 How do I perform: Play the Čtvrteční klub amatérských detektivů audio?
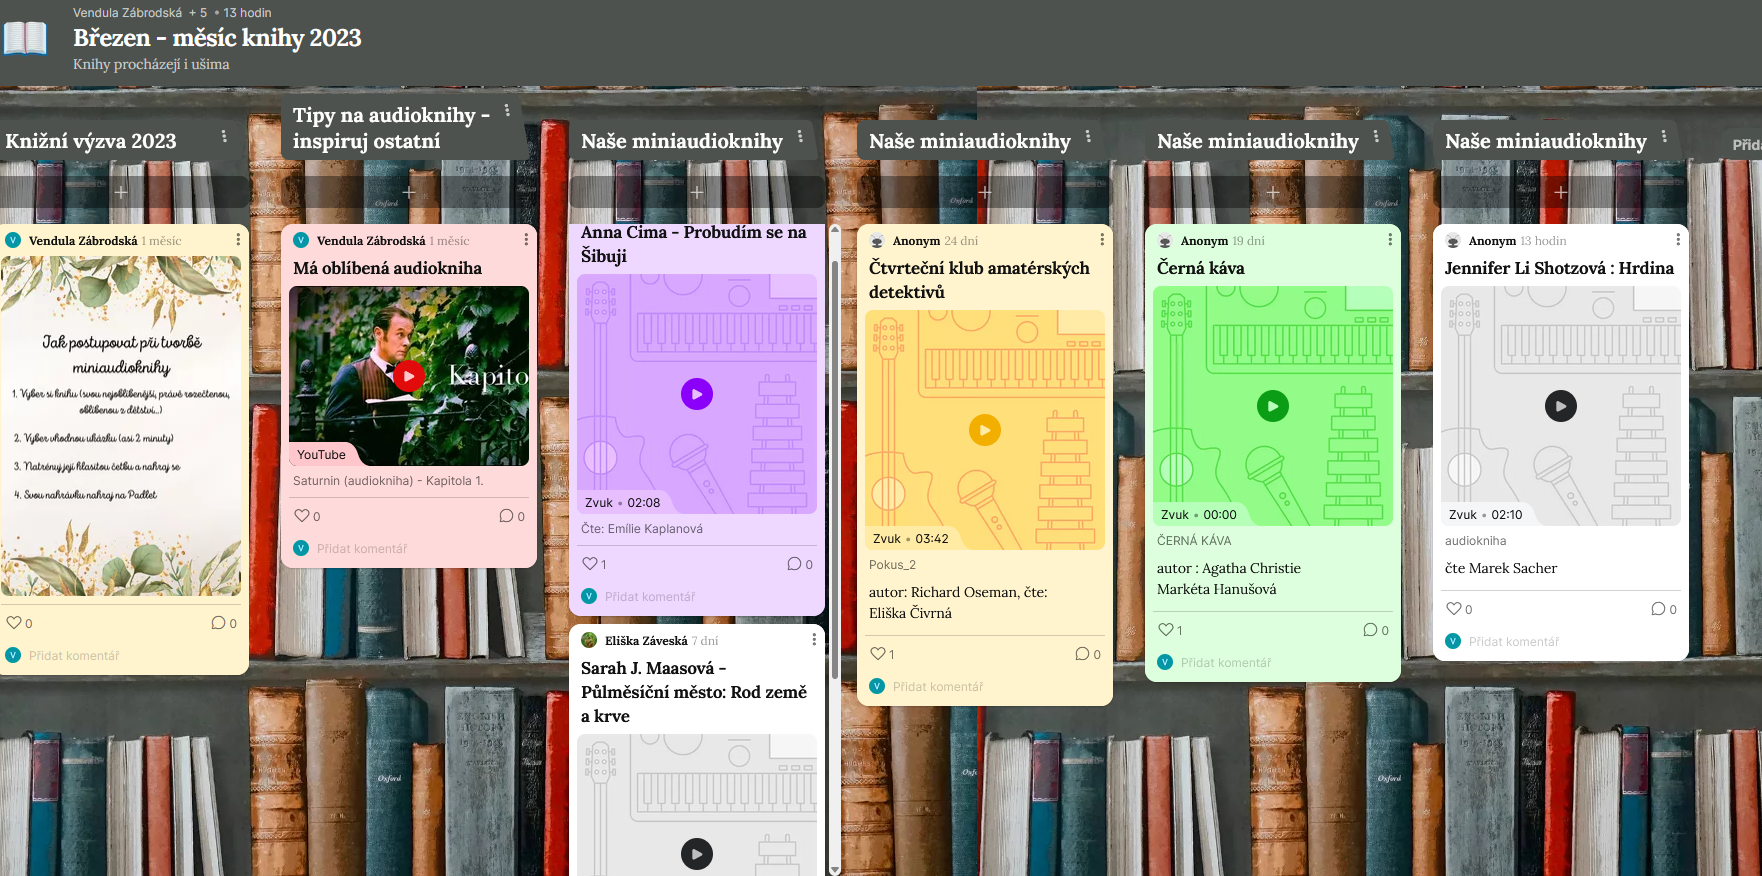pos(984,430)
